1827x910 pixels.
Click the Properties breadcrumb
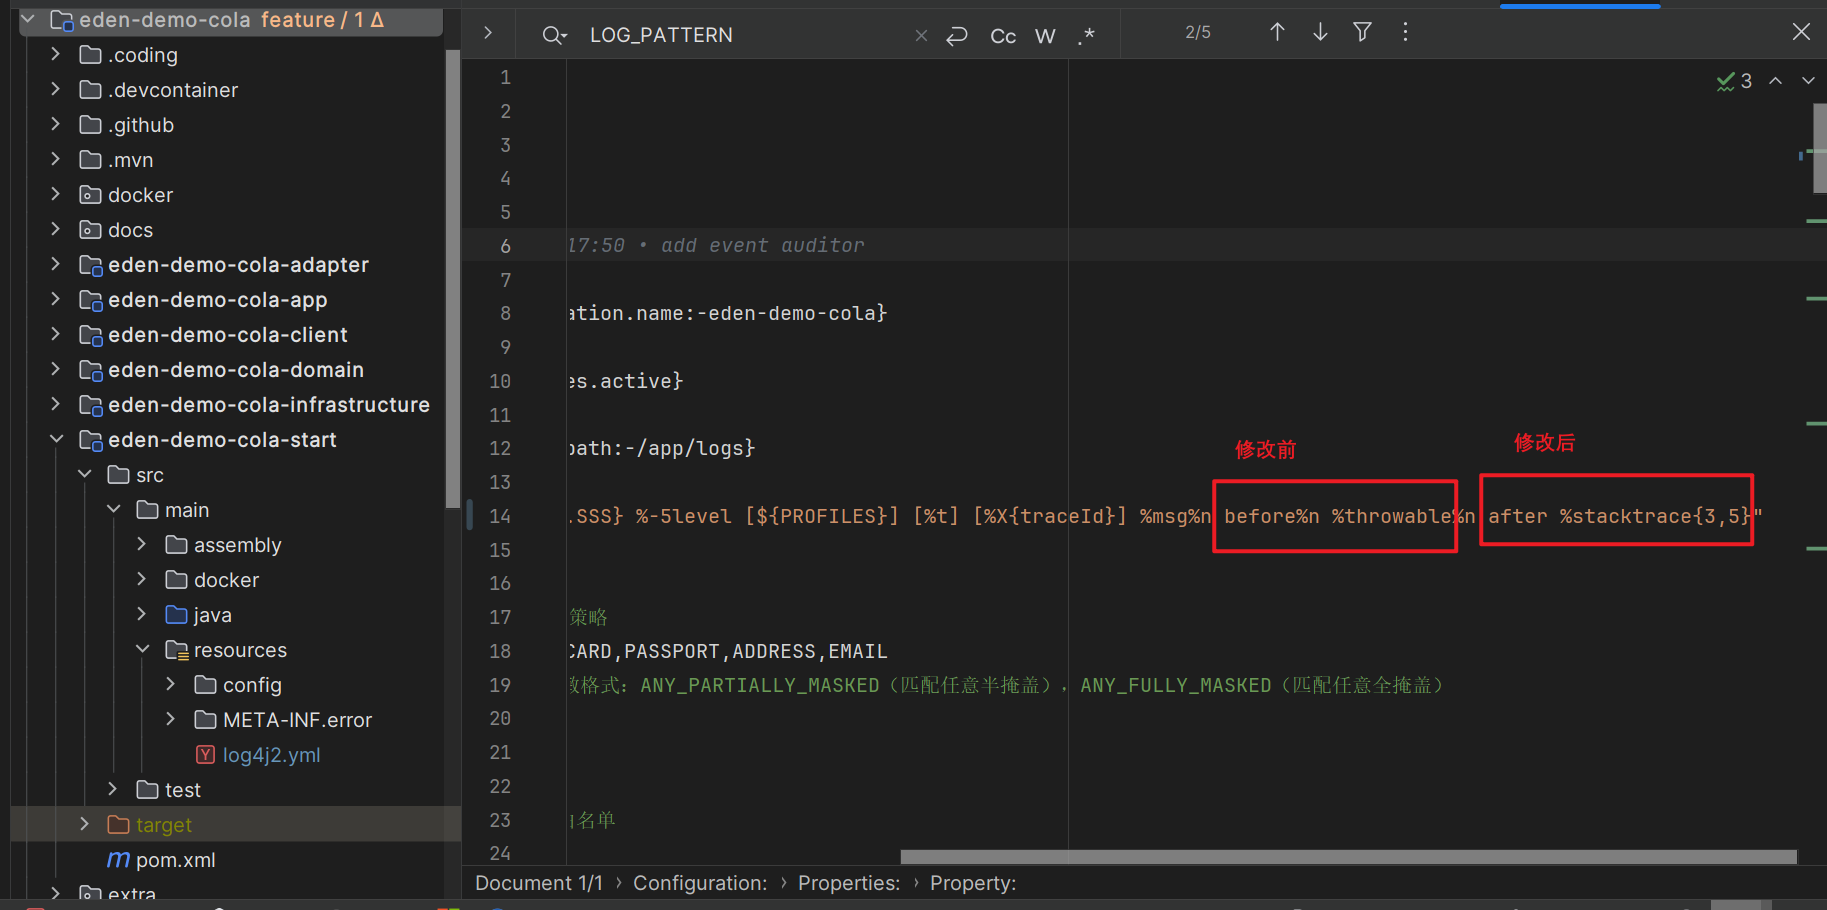[x=848, y=883]
